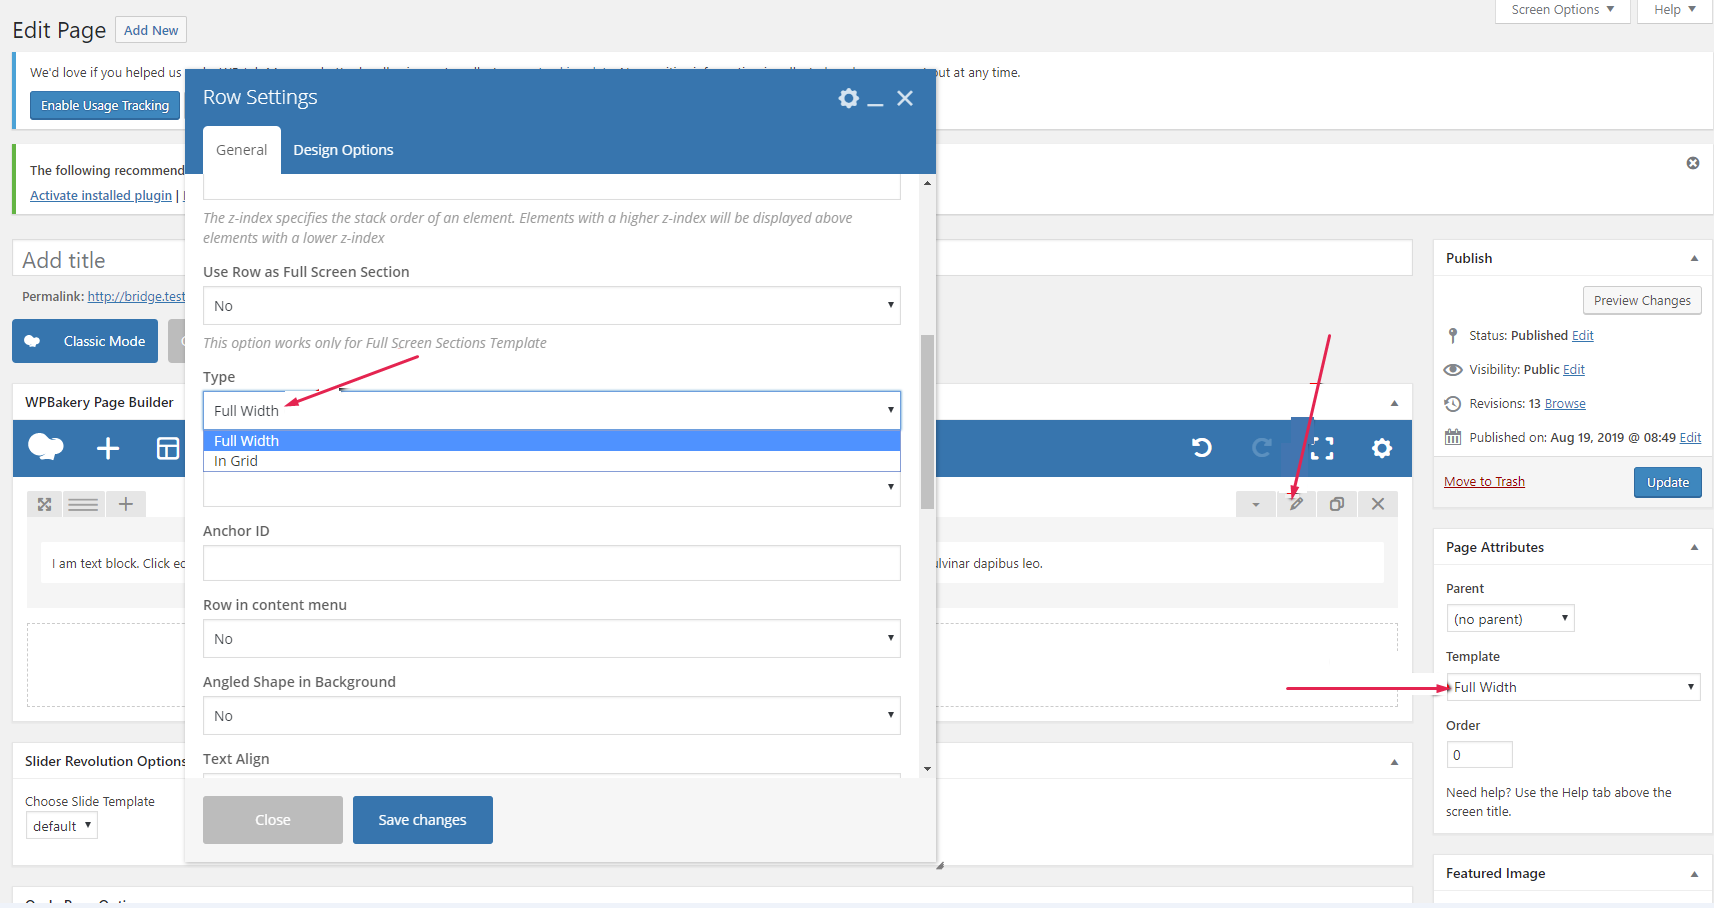Click the undo icon in builder toolbar

point(1202,448)
